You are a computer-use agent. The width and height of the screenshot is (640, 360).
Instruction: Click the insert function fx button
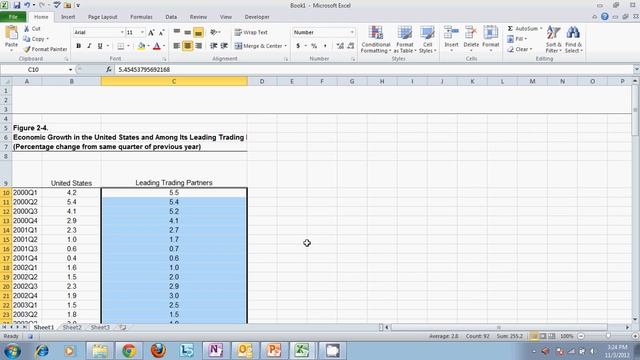click(x=109, y=70)
